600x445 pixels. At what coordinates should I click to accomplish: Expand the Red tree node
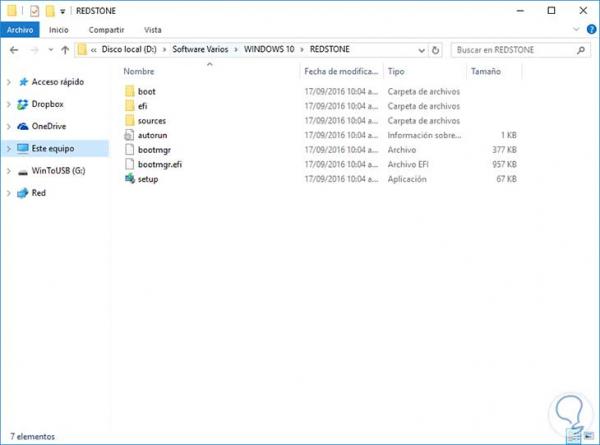tap(9, 193)
